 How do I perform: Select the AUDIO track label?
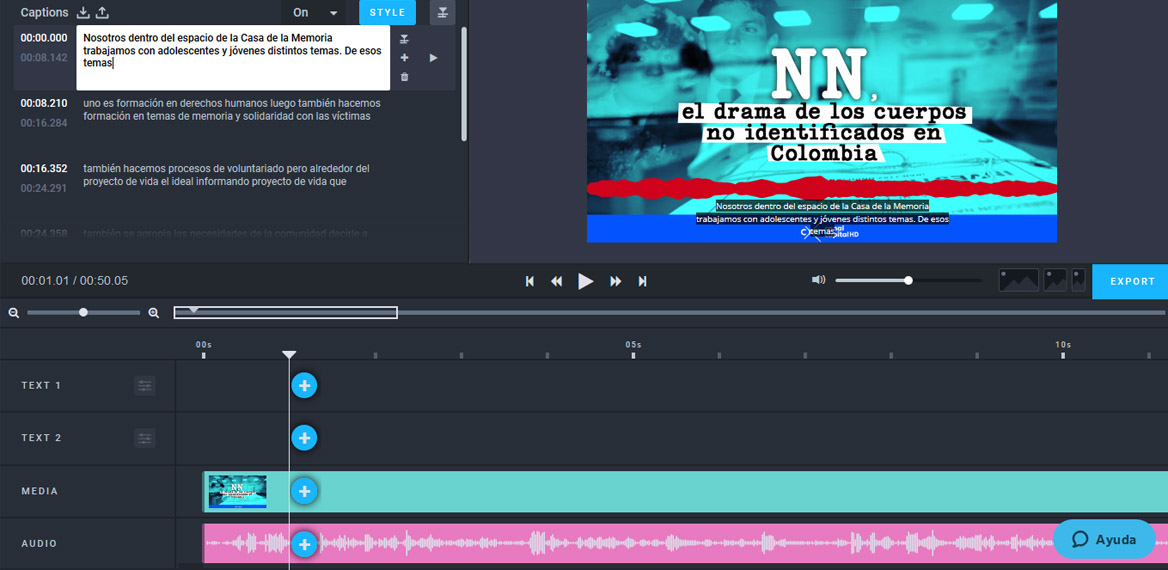click(x=39, y=544)
